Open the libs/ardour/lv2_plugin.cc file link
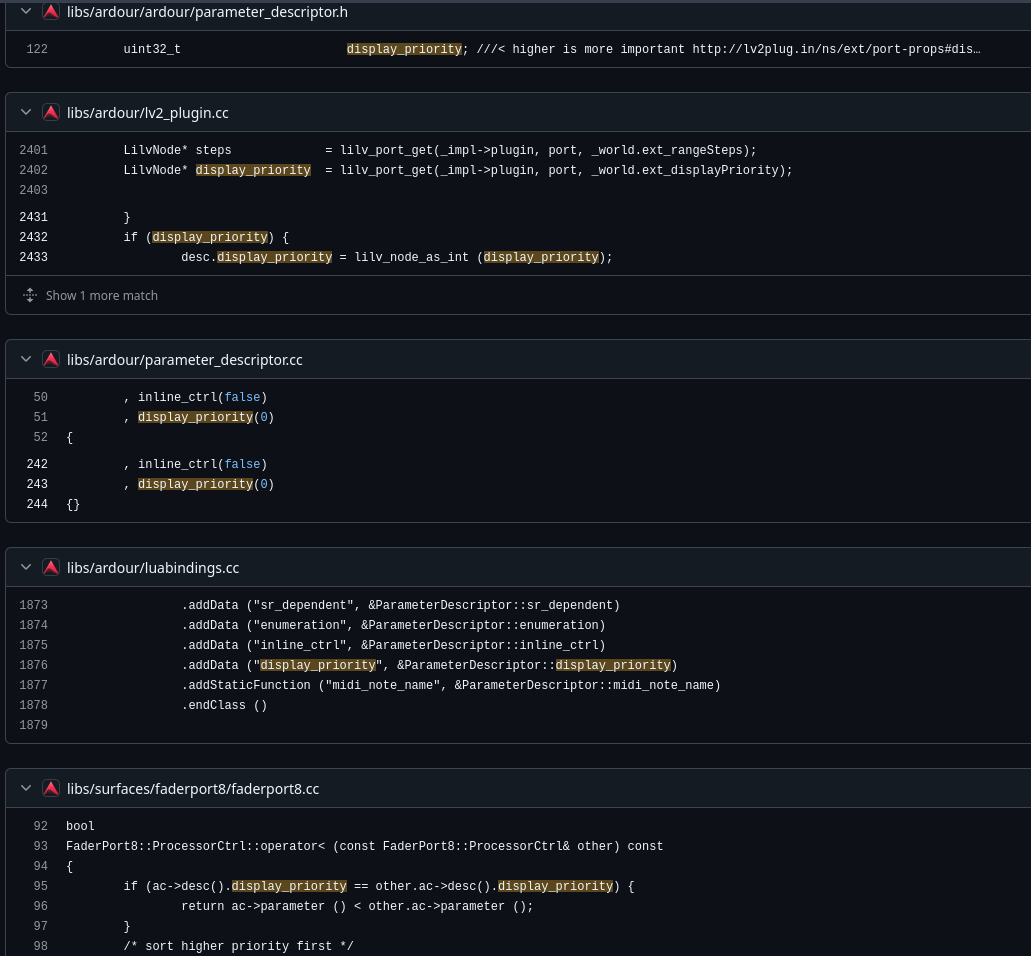1031x956 pixels. 147,113
